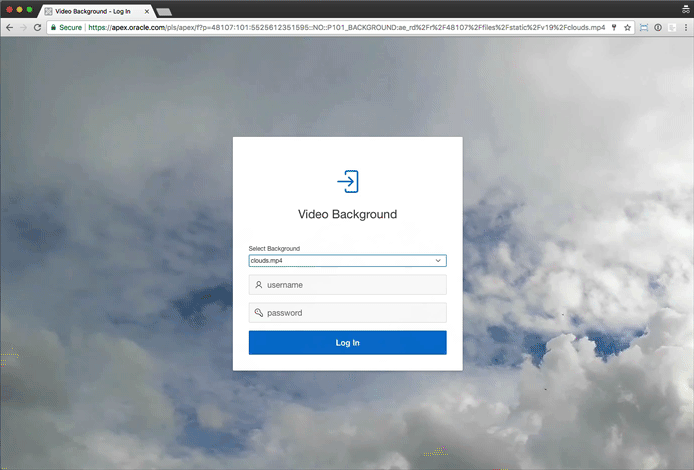Expand the clouds.mp4 dropdown chevron
Screen dimensions: 694x470
(438, 261)
